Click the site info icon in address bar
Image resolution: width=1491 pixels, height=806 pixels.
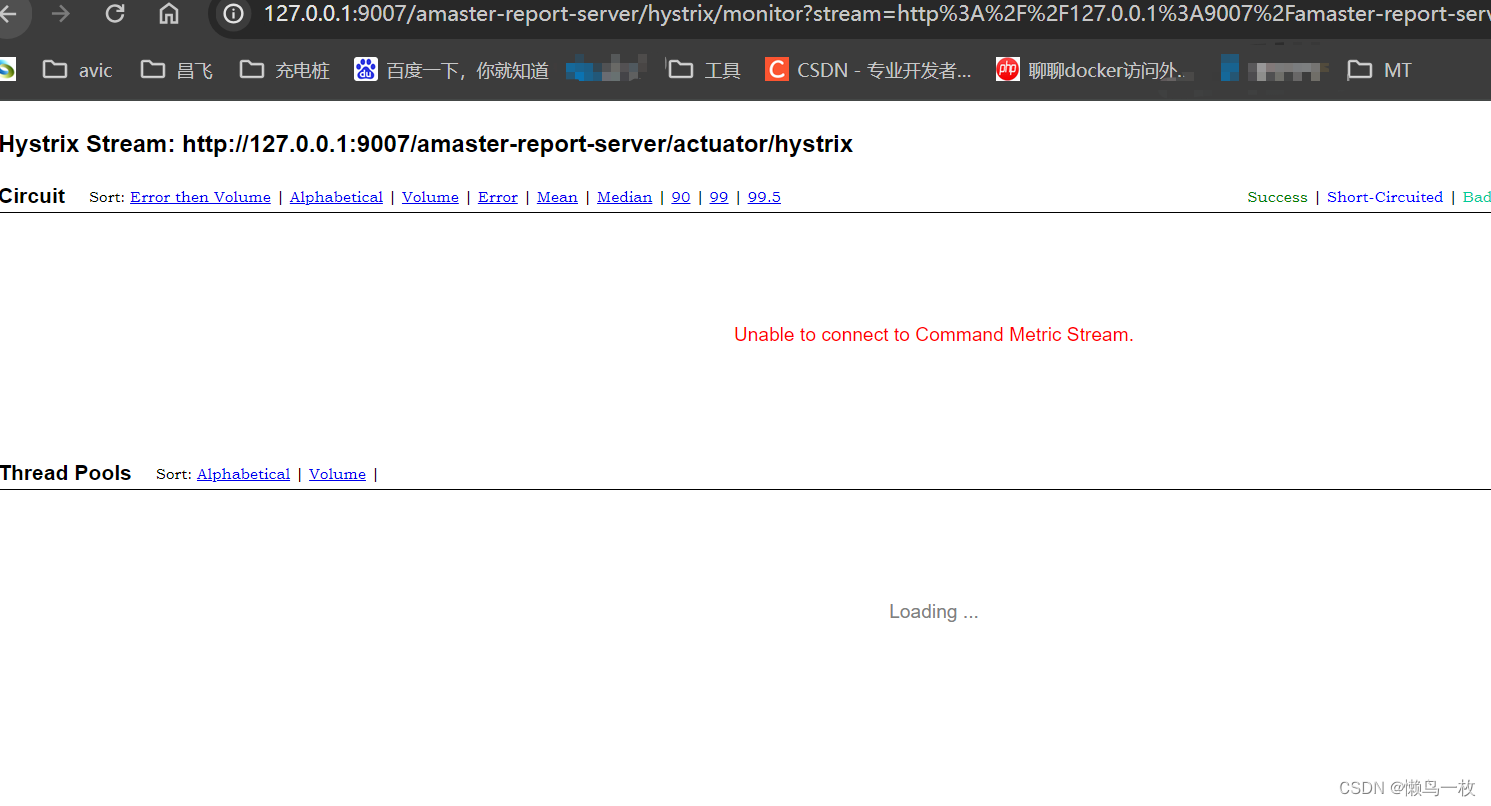coord(232,14)
